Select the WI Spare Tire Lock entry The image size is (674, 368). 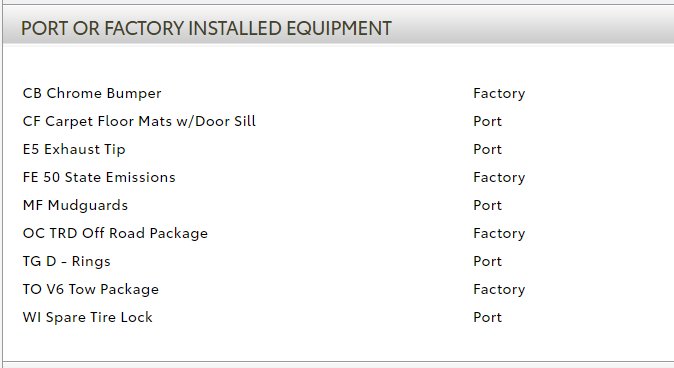pyautogui.click(x=88, y=317)
